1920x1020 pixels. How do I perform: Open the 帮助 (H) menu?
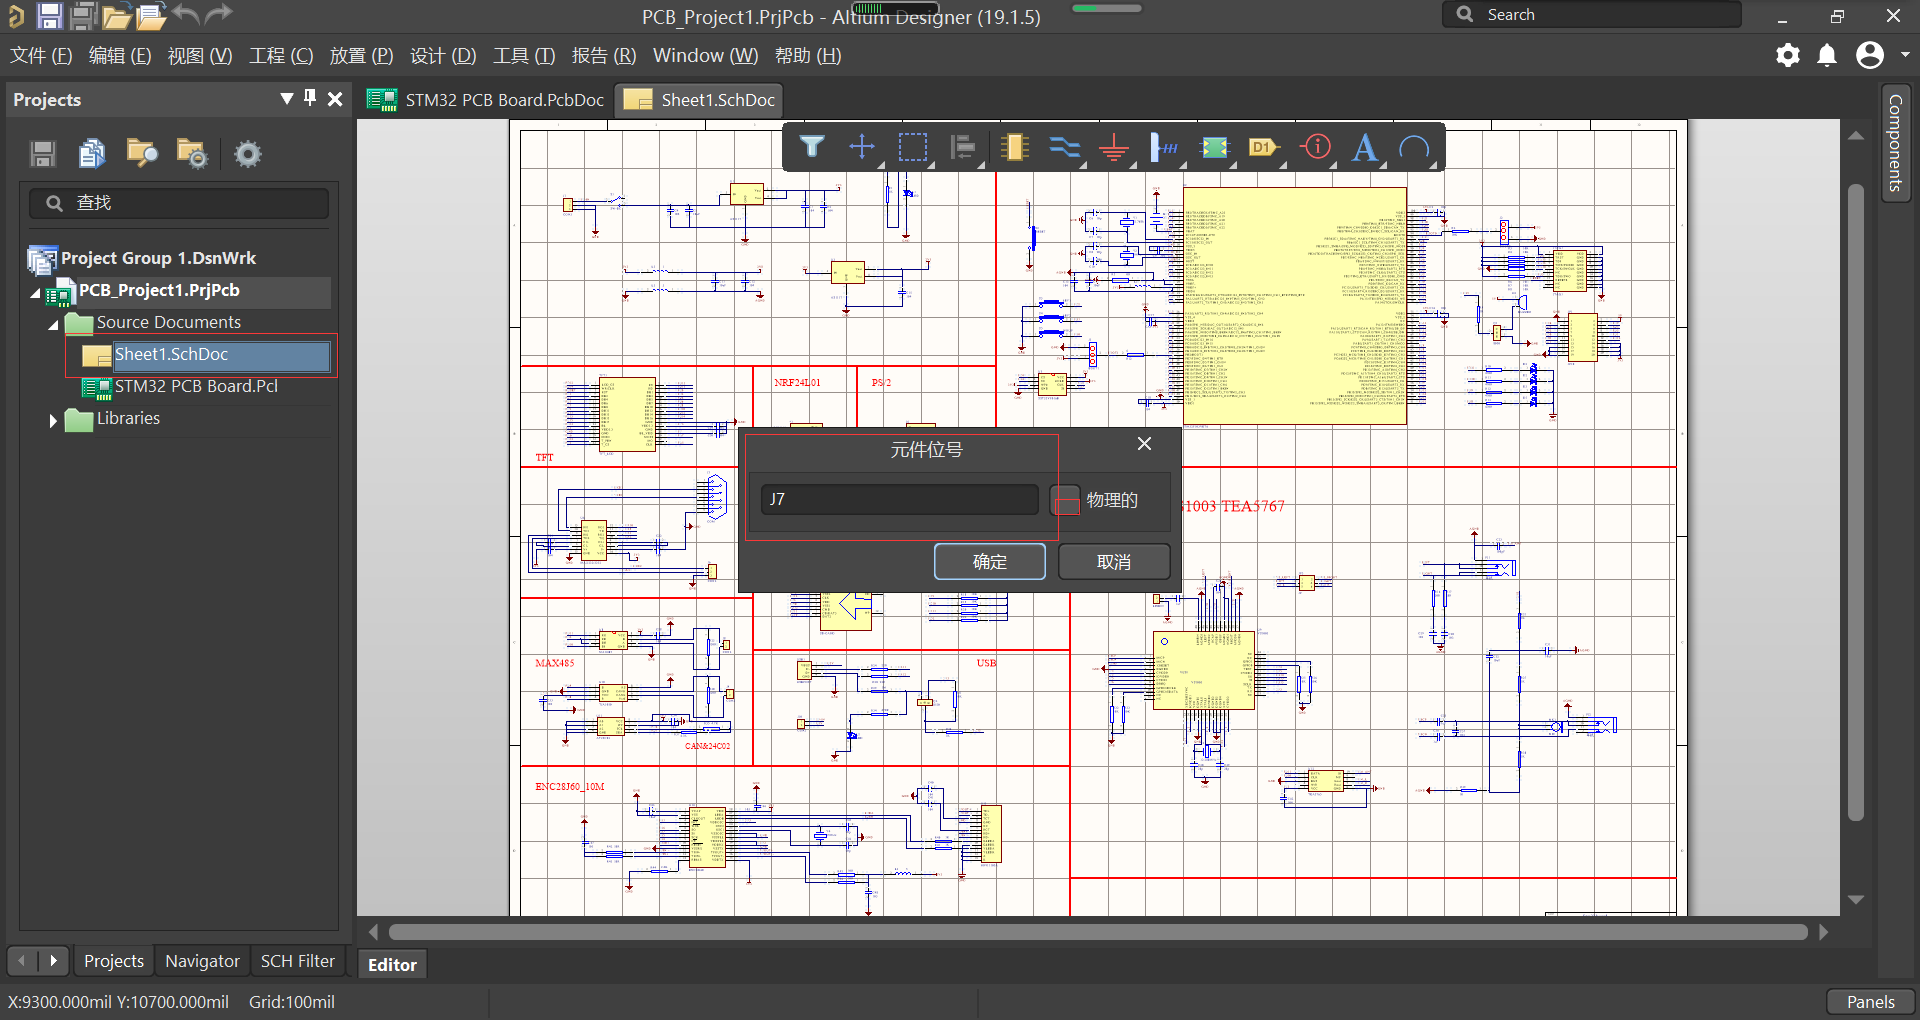[808, 56]
